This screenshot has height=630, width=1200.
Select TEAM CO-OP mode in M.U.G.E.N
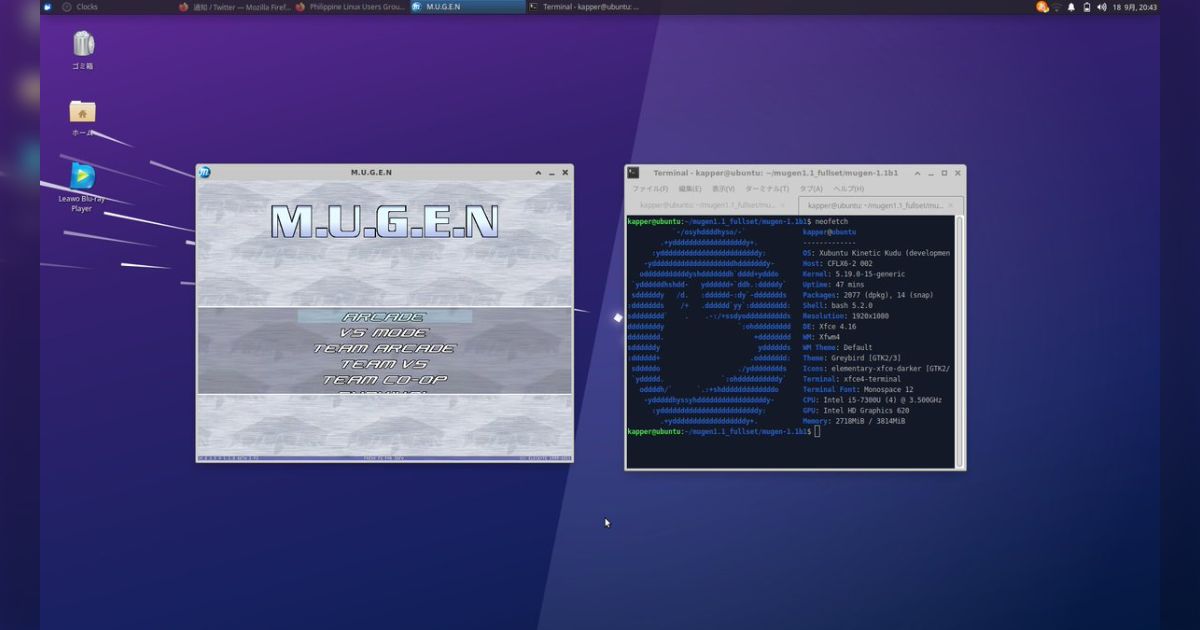[x=384, y=379]
